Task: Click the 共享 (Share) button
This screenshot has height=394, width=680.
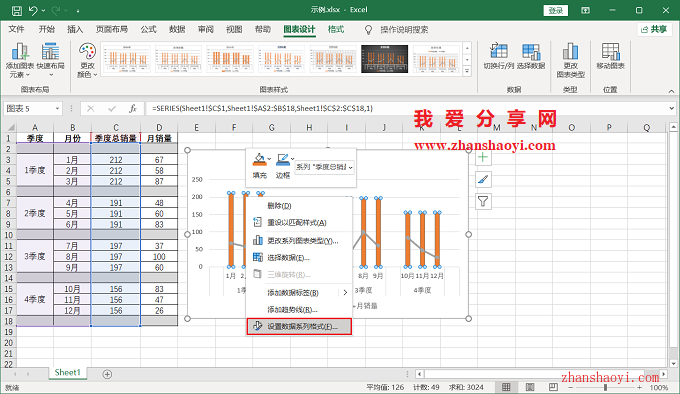Action: (654, 29)
